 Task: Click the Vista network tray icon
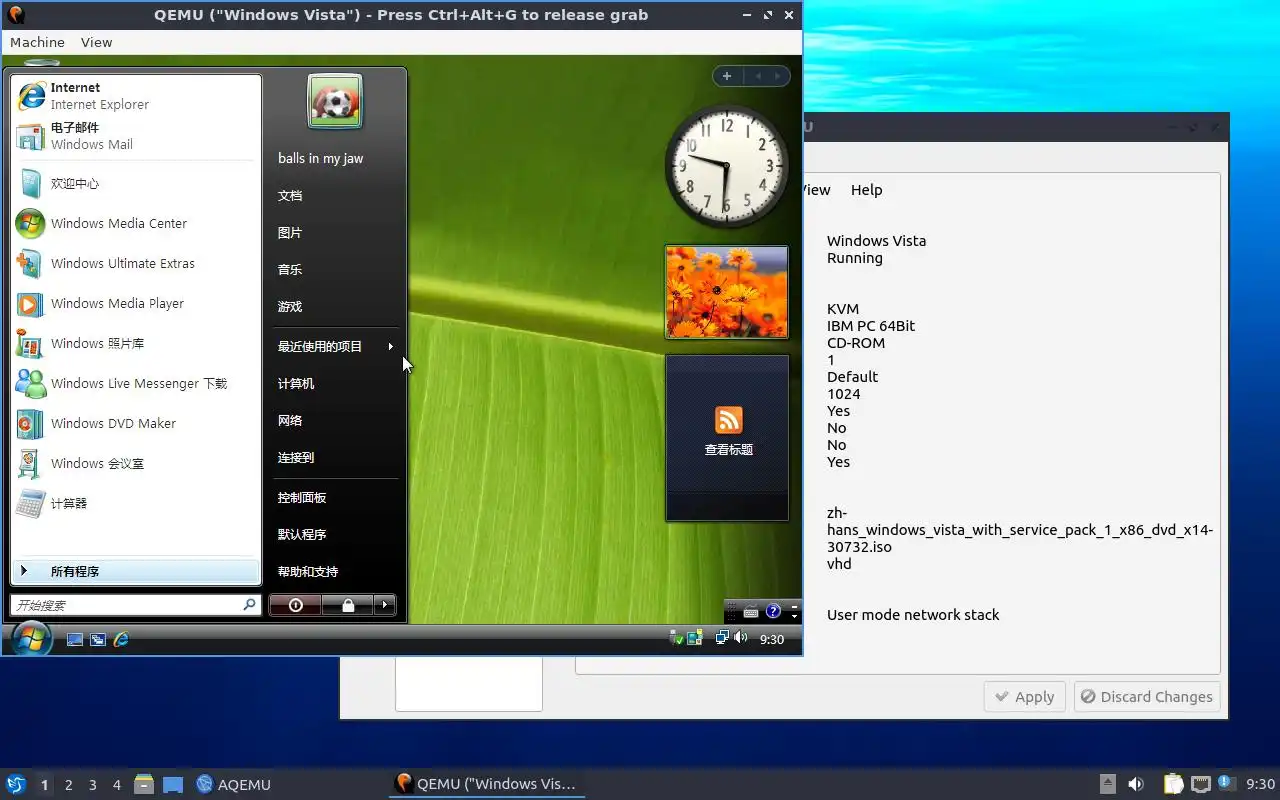pos(721,638)
